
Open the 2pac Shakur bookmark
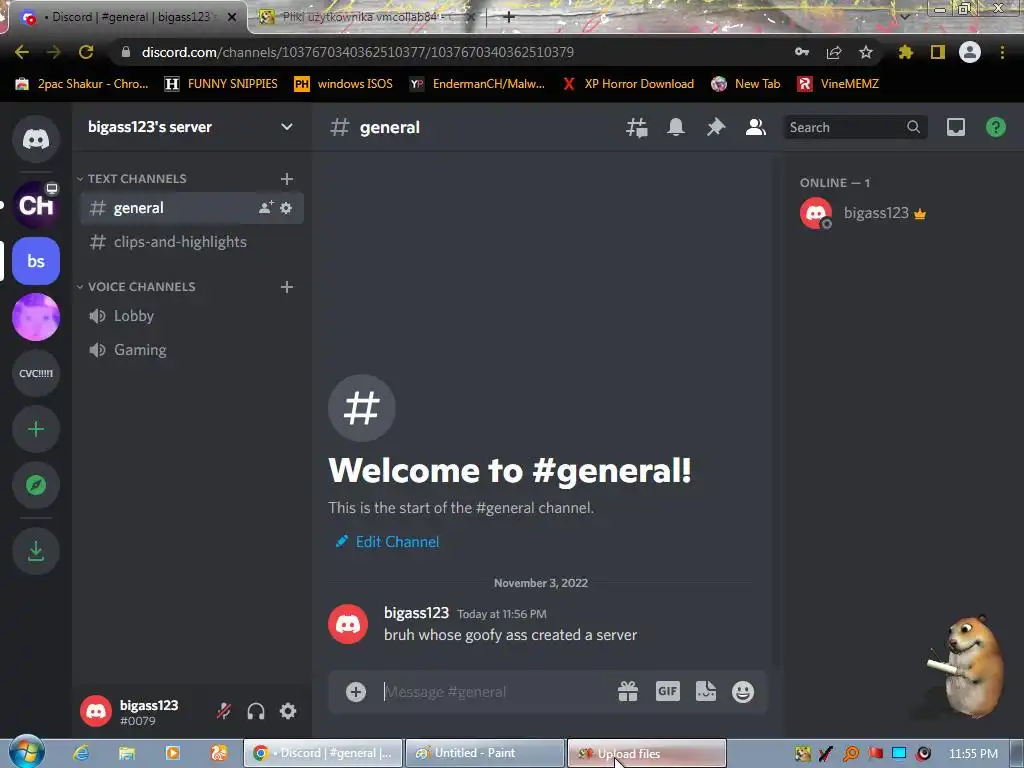(x=82, y=84)
